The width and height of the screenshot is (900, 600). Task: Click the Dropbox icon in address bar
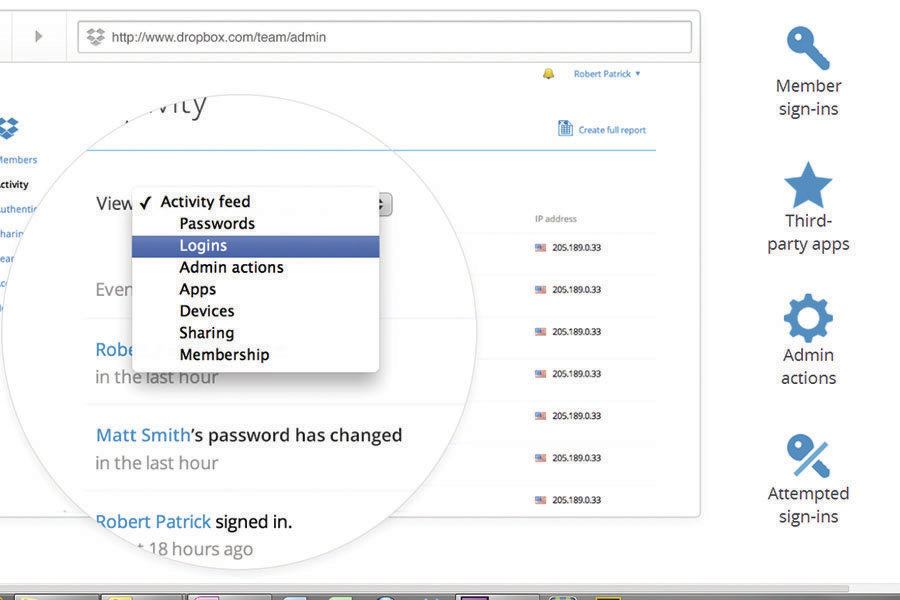coord(95,37)
